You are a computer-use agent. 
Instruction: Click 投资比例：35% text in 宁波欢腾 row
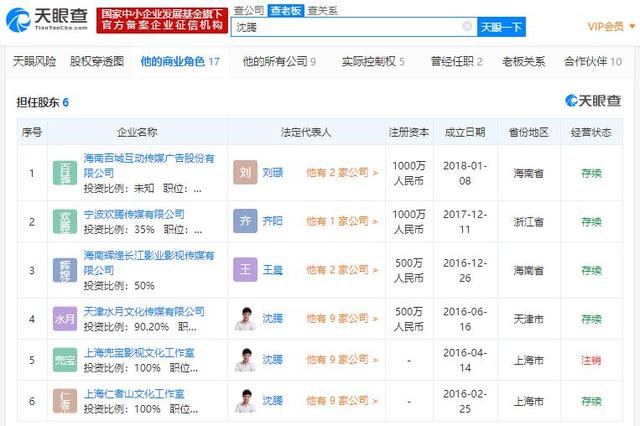pyautogui.click(x=119, y=230)
